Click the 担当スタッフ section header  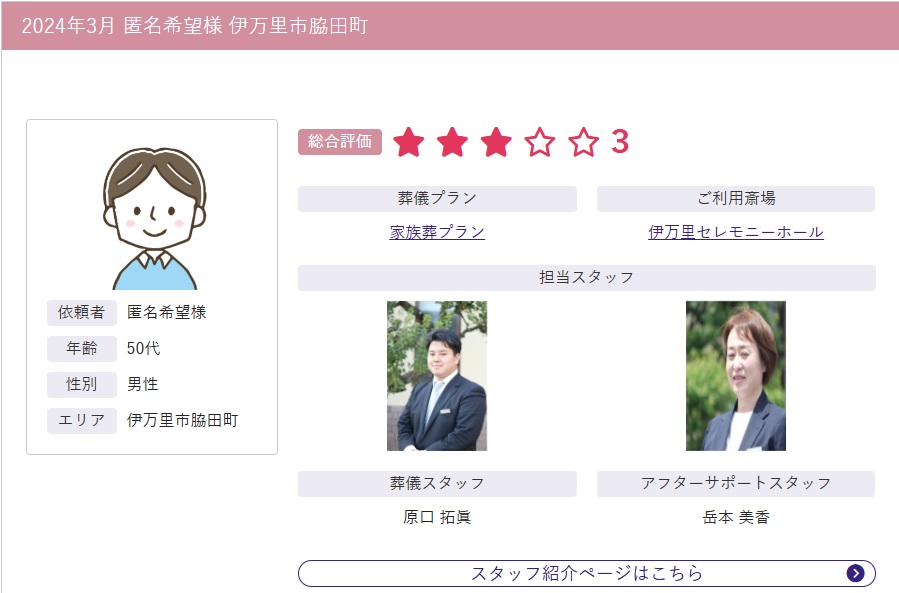point(587,278)
